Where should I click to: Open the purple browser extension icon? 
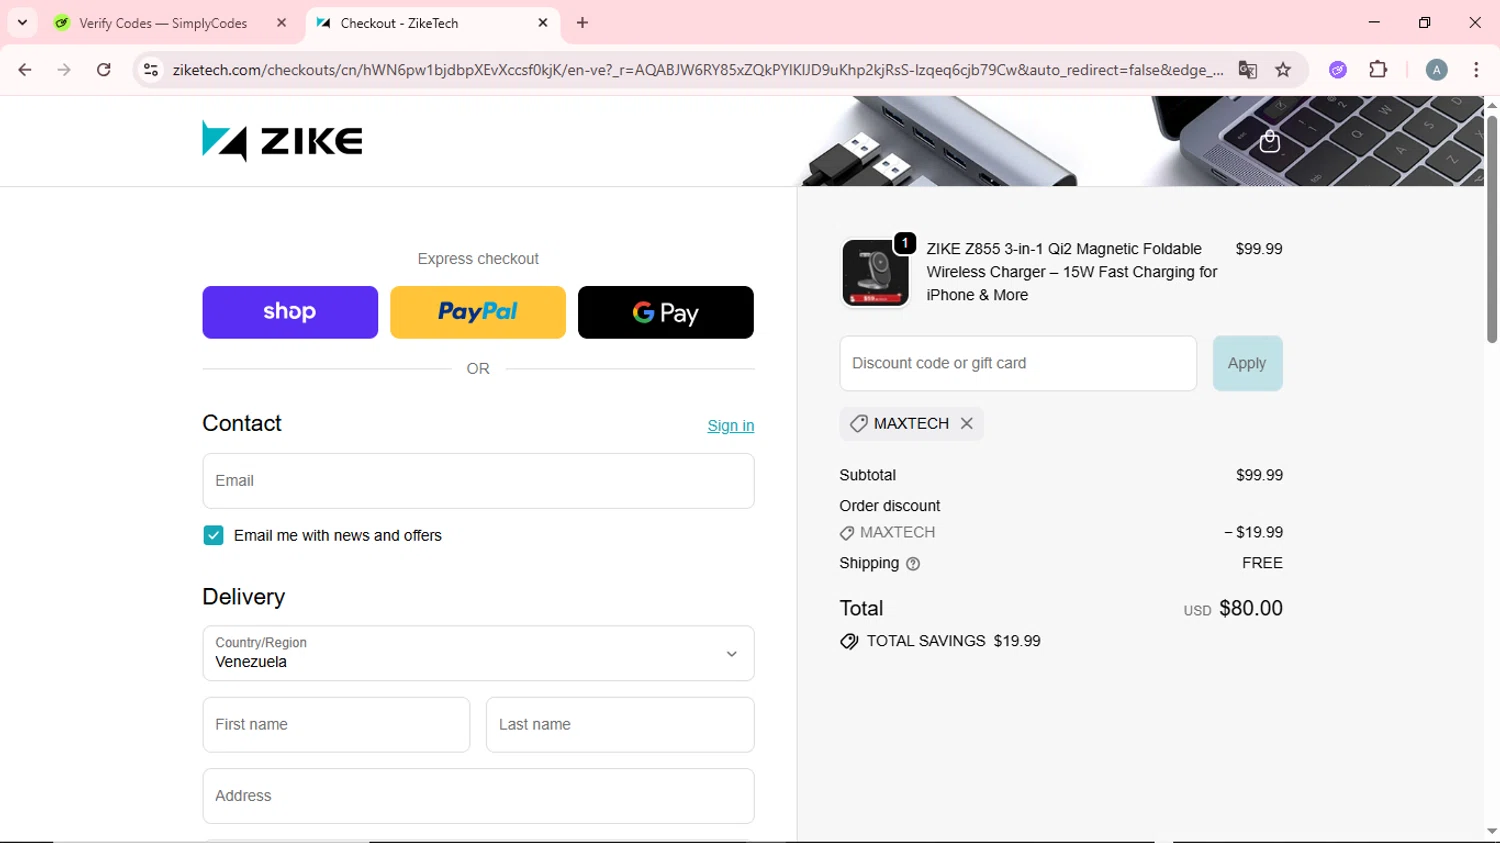tap(1338, 70)
